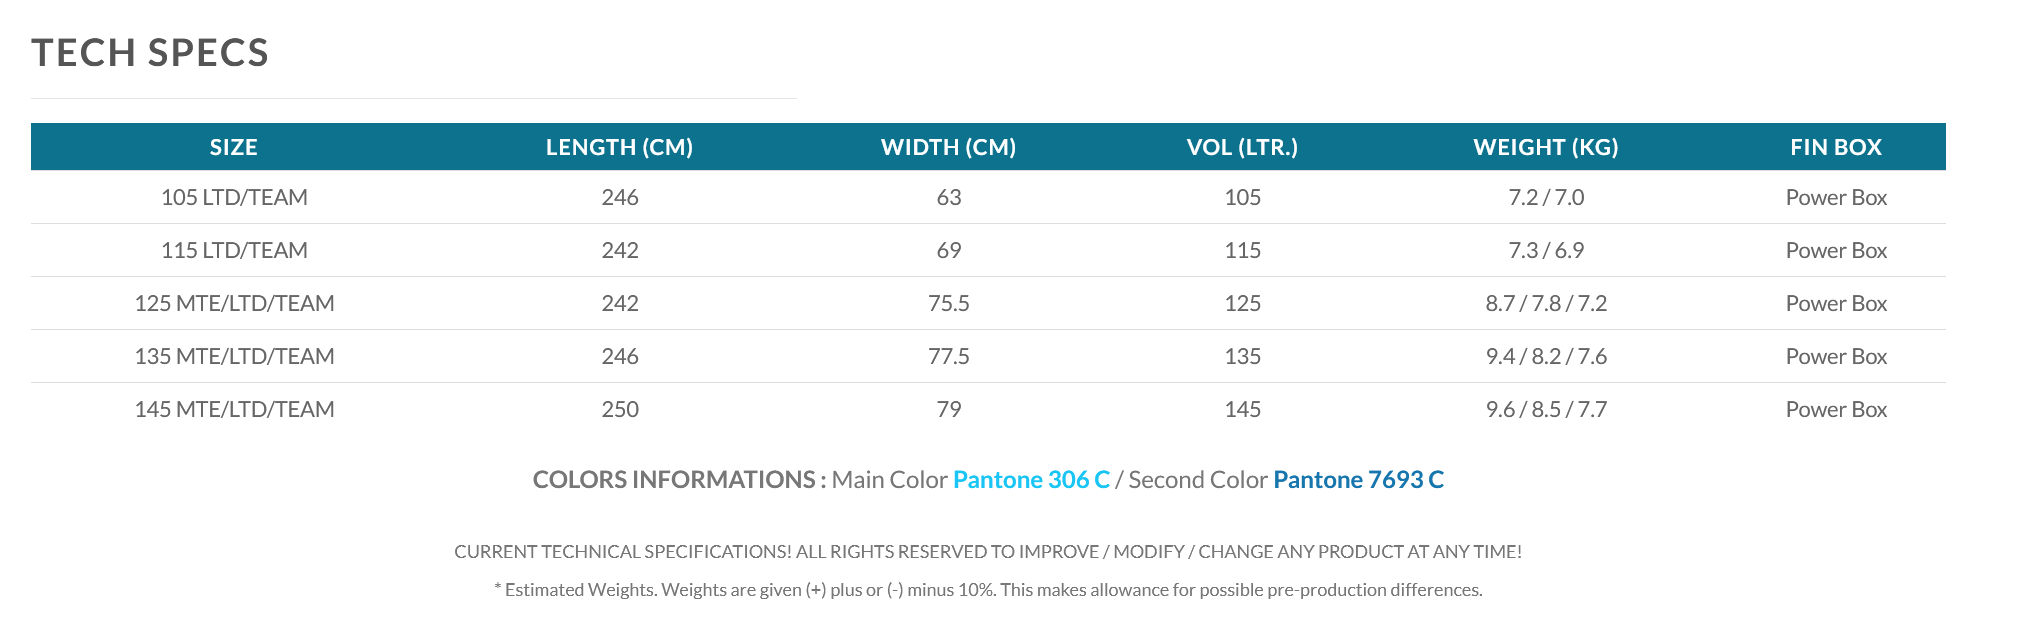
Task: Click the LENGTH (CM) column header
Action: (619, 147)
